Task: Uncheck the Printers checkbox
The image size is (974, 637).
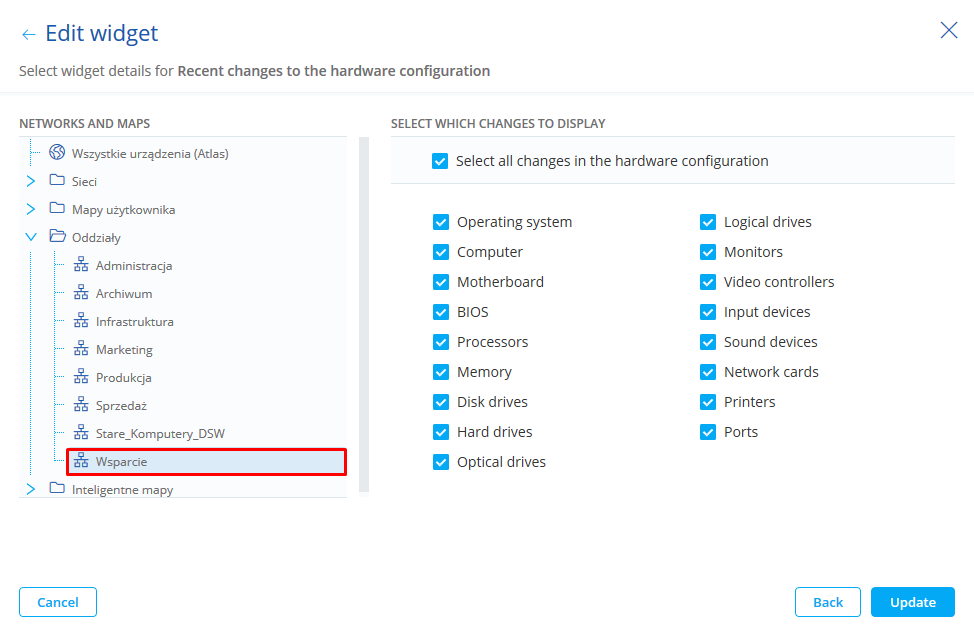Action: pyautogui.click(x=708, y=402)
